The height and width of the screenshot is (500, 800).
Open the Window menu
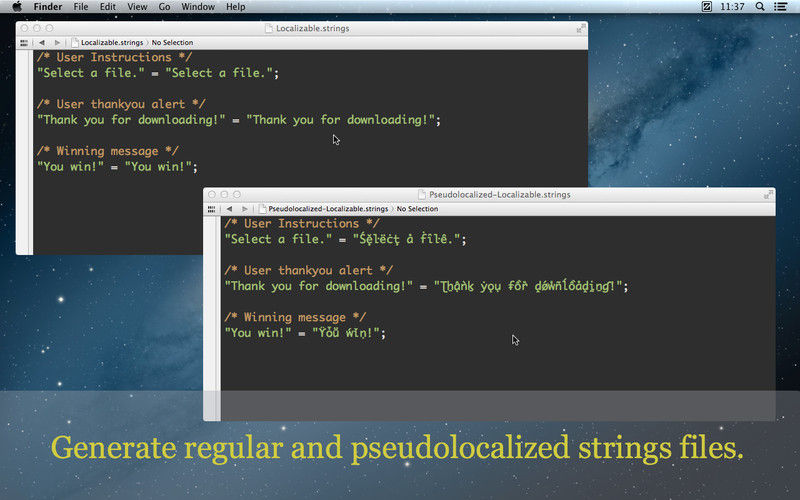click(x=198, y=7)
